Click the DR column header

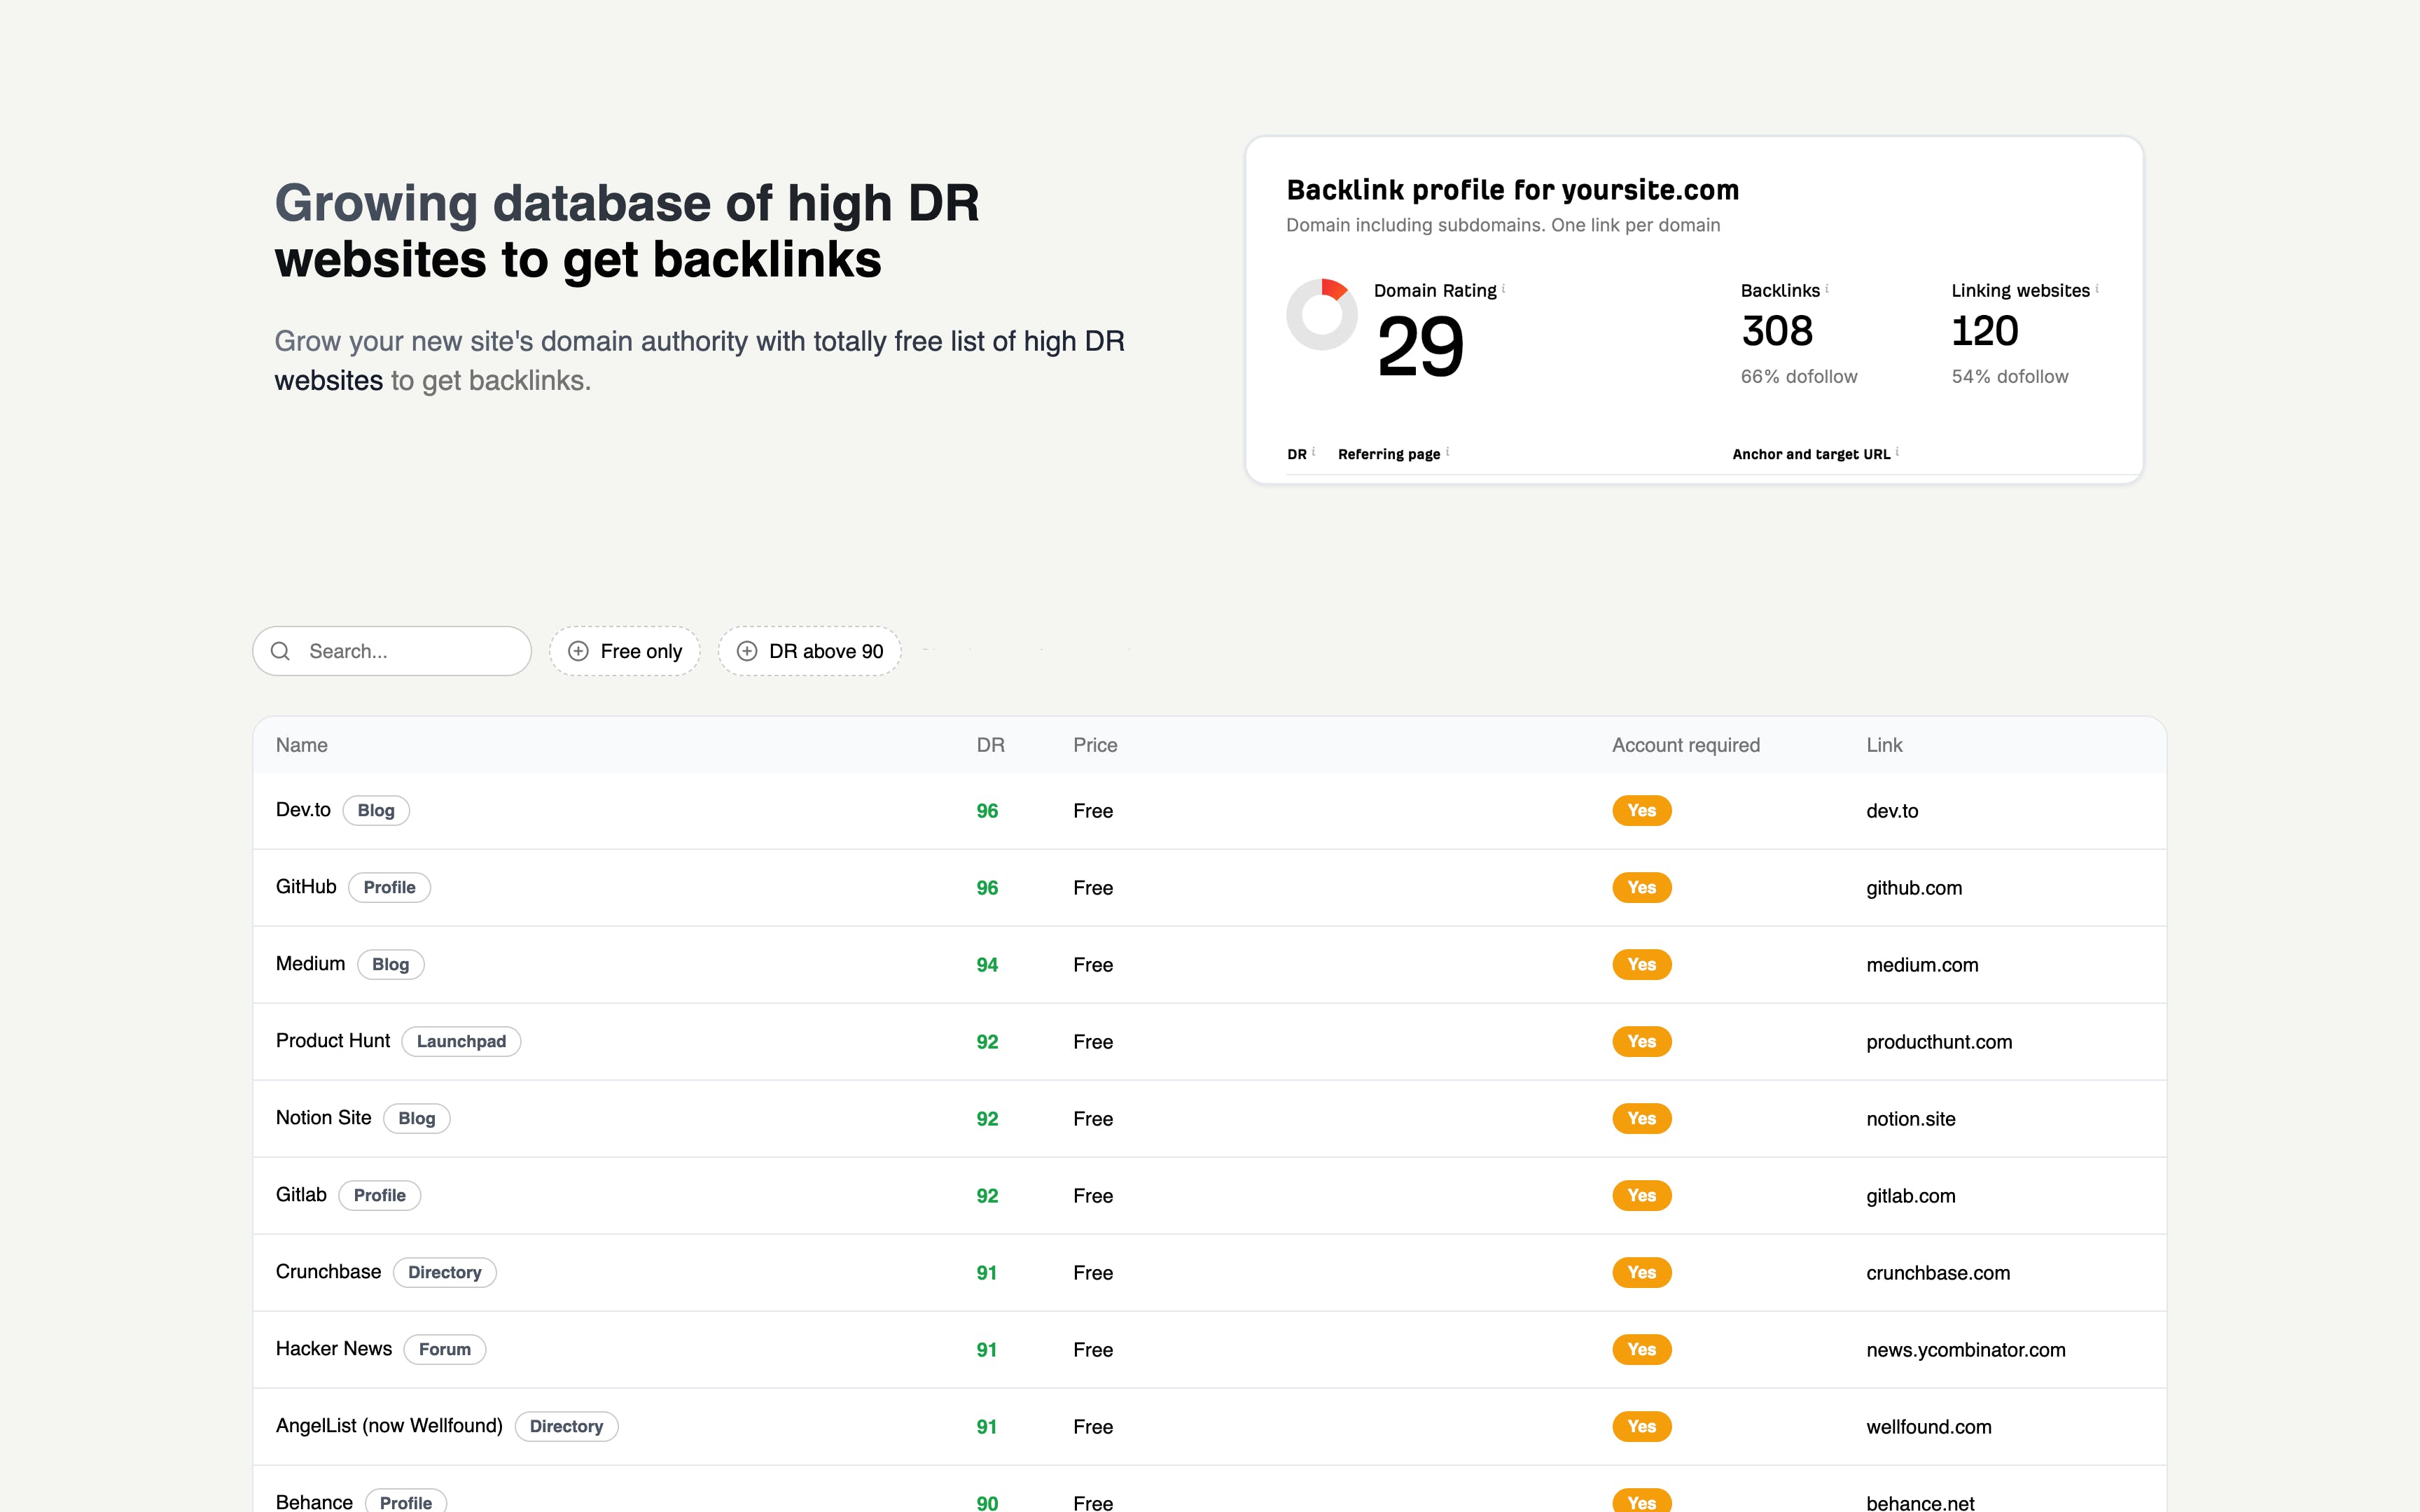pyautogui.click(x=990, y=745)
